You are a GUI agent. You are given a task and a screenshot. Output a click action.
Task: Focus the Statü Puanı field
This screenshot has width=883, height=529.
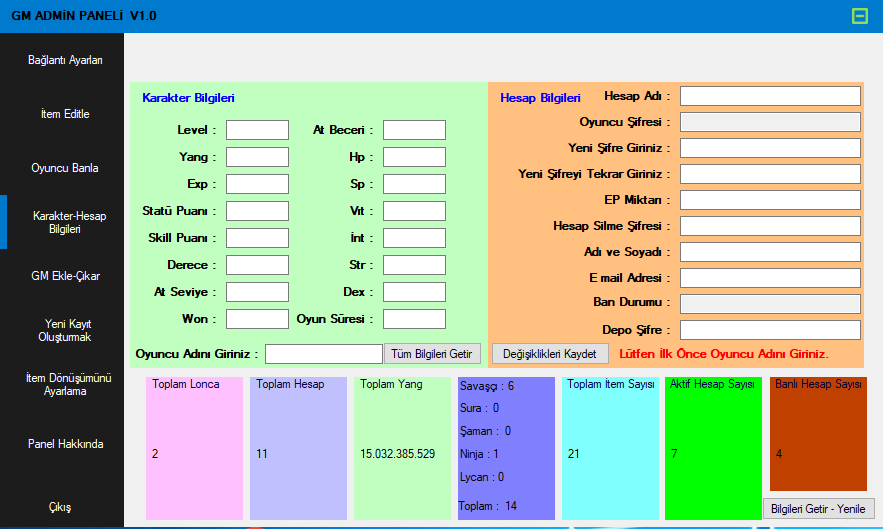(257, 211)
